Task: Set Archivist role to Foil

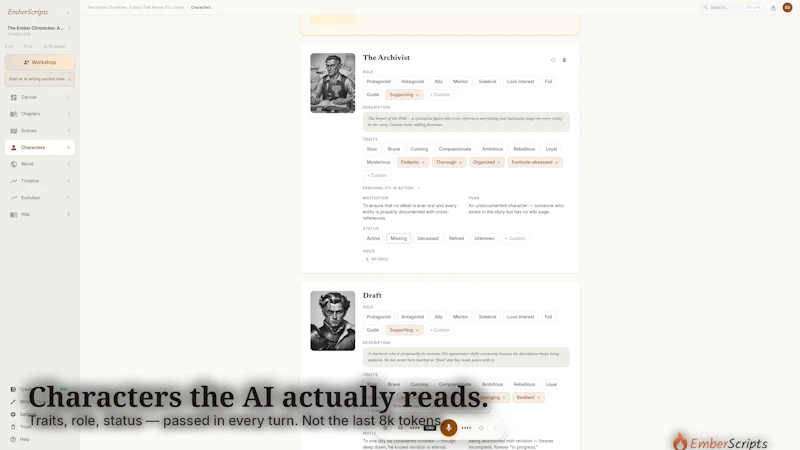Action: tap(548, 82)
